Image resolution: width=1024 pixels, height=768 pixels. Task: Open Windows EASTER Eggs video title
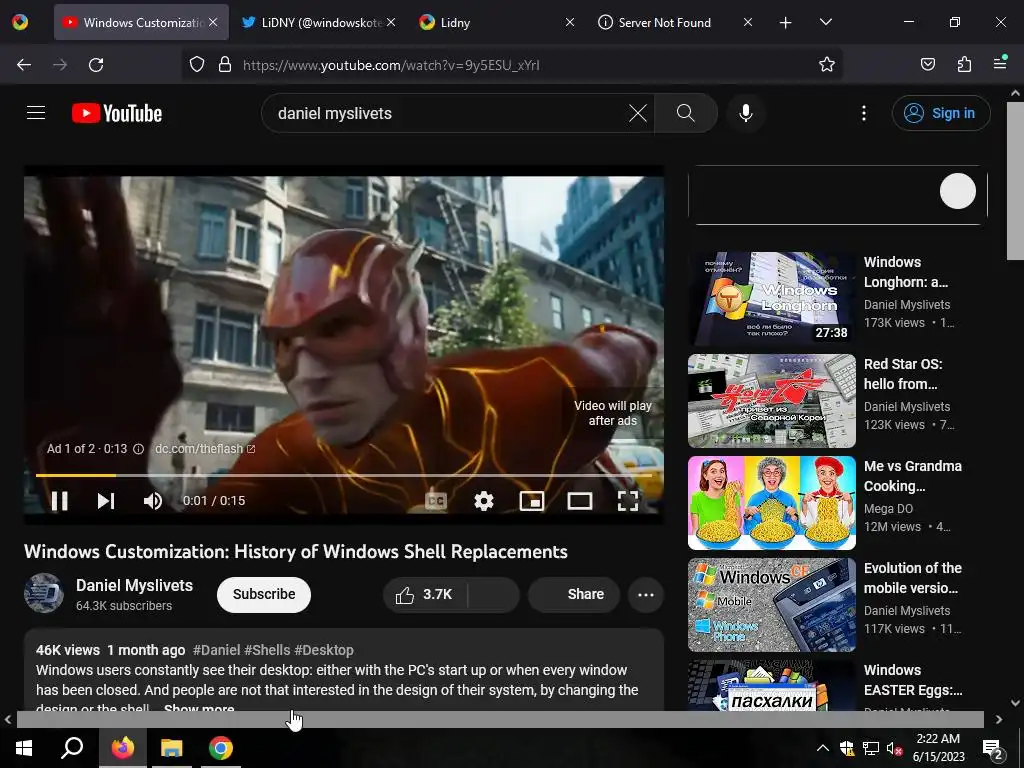(x=912, y=680)
